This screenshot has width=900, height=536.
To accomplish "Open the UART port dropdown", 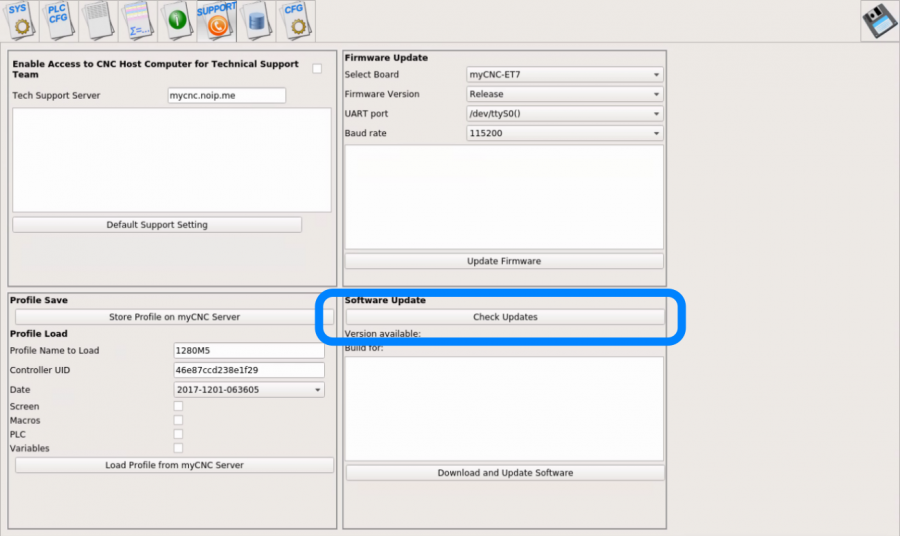I will pos(564,114).
